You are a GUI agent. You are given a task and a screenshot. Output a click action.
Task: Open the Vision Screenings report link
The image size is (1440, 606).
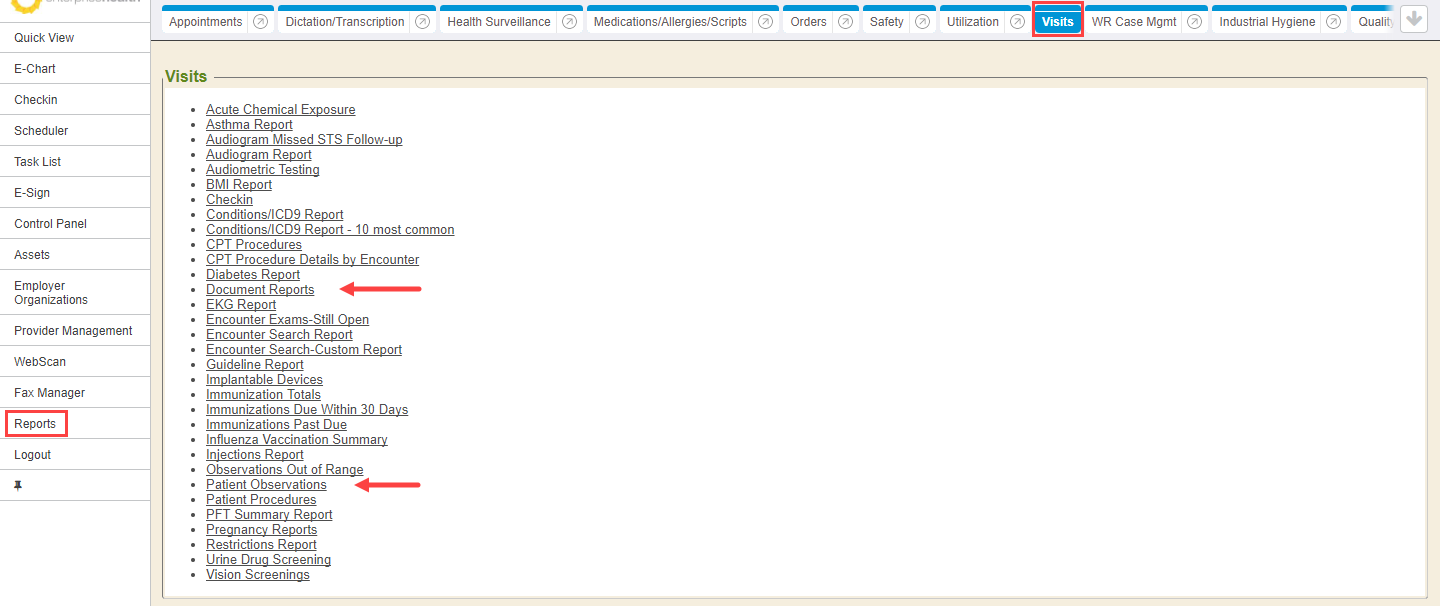point(257,575)
